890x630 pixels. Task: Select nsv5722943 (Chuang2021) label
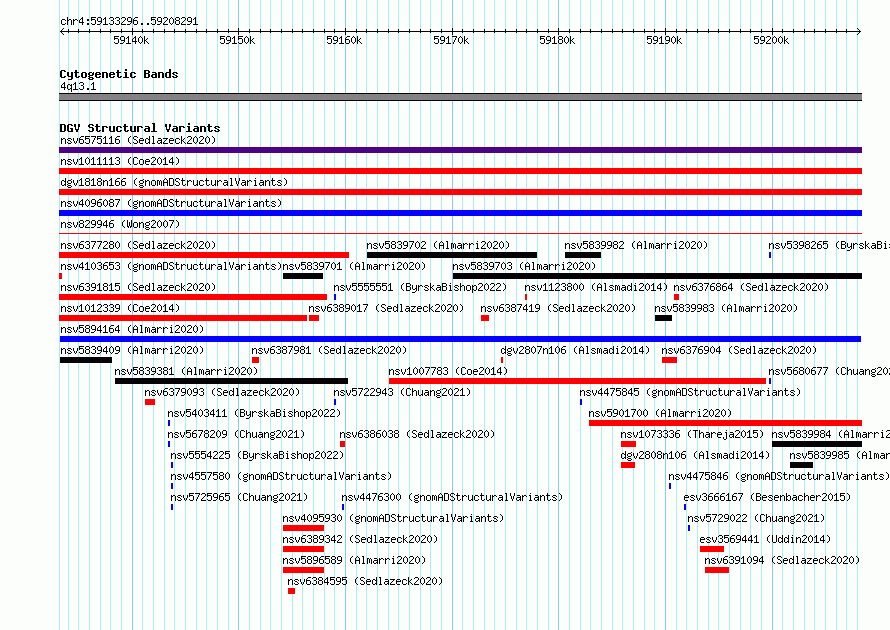pos(402,392)
